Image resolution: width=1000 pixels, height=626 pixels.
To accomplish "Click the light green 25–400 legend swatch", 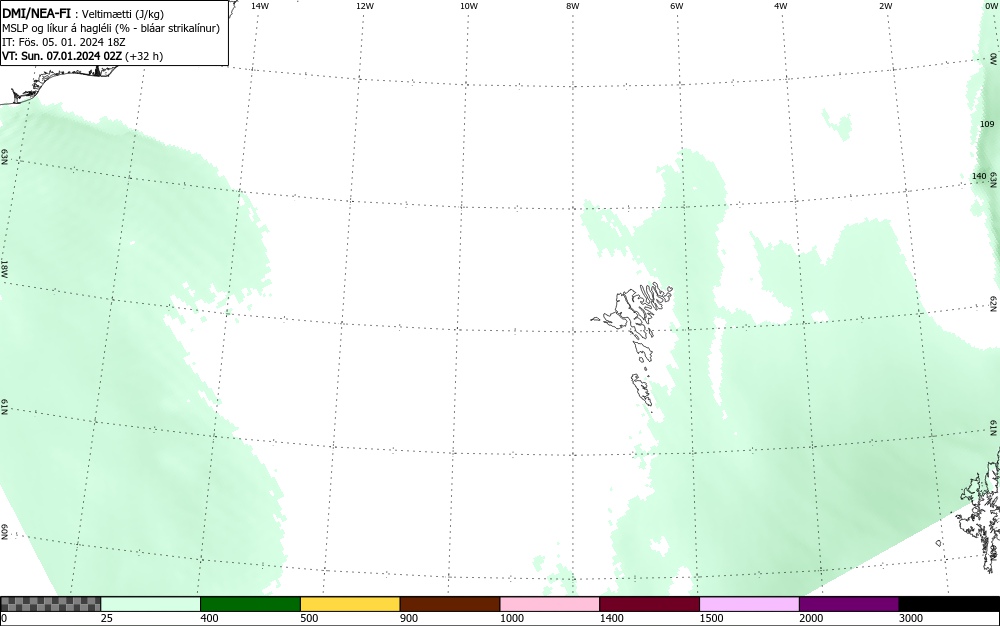I will point(151,604).
